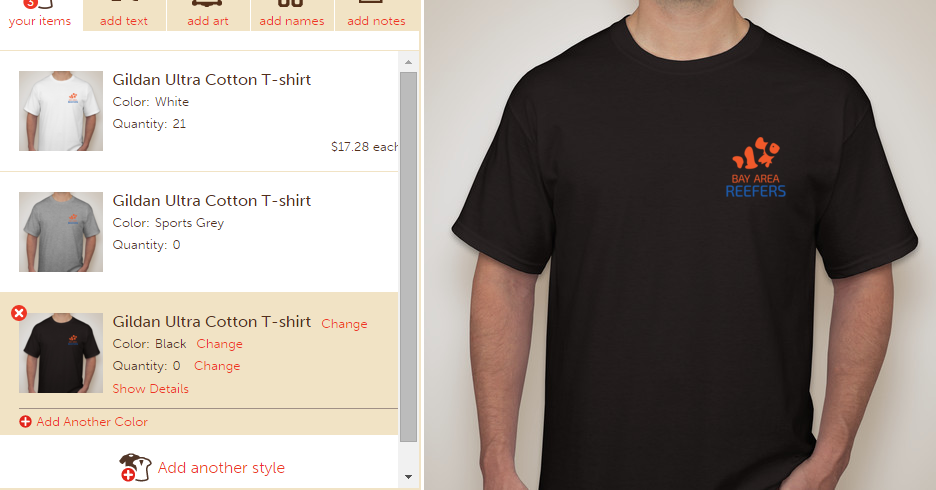
Task: Expand Show Details for black shirt
Action: point(150,389)
